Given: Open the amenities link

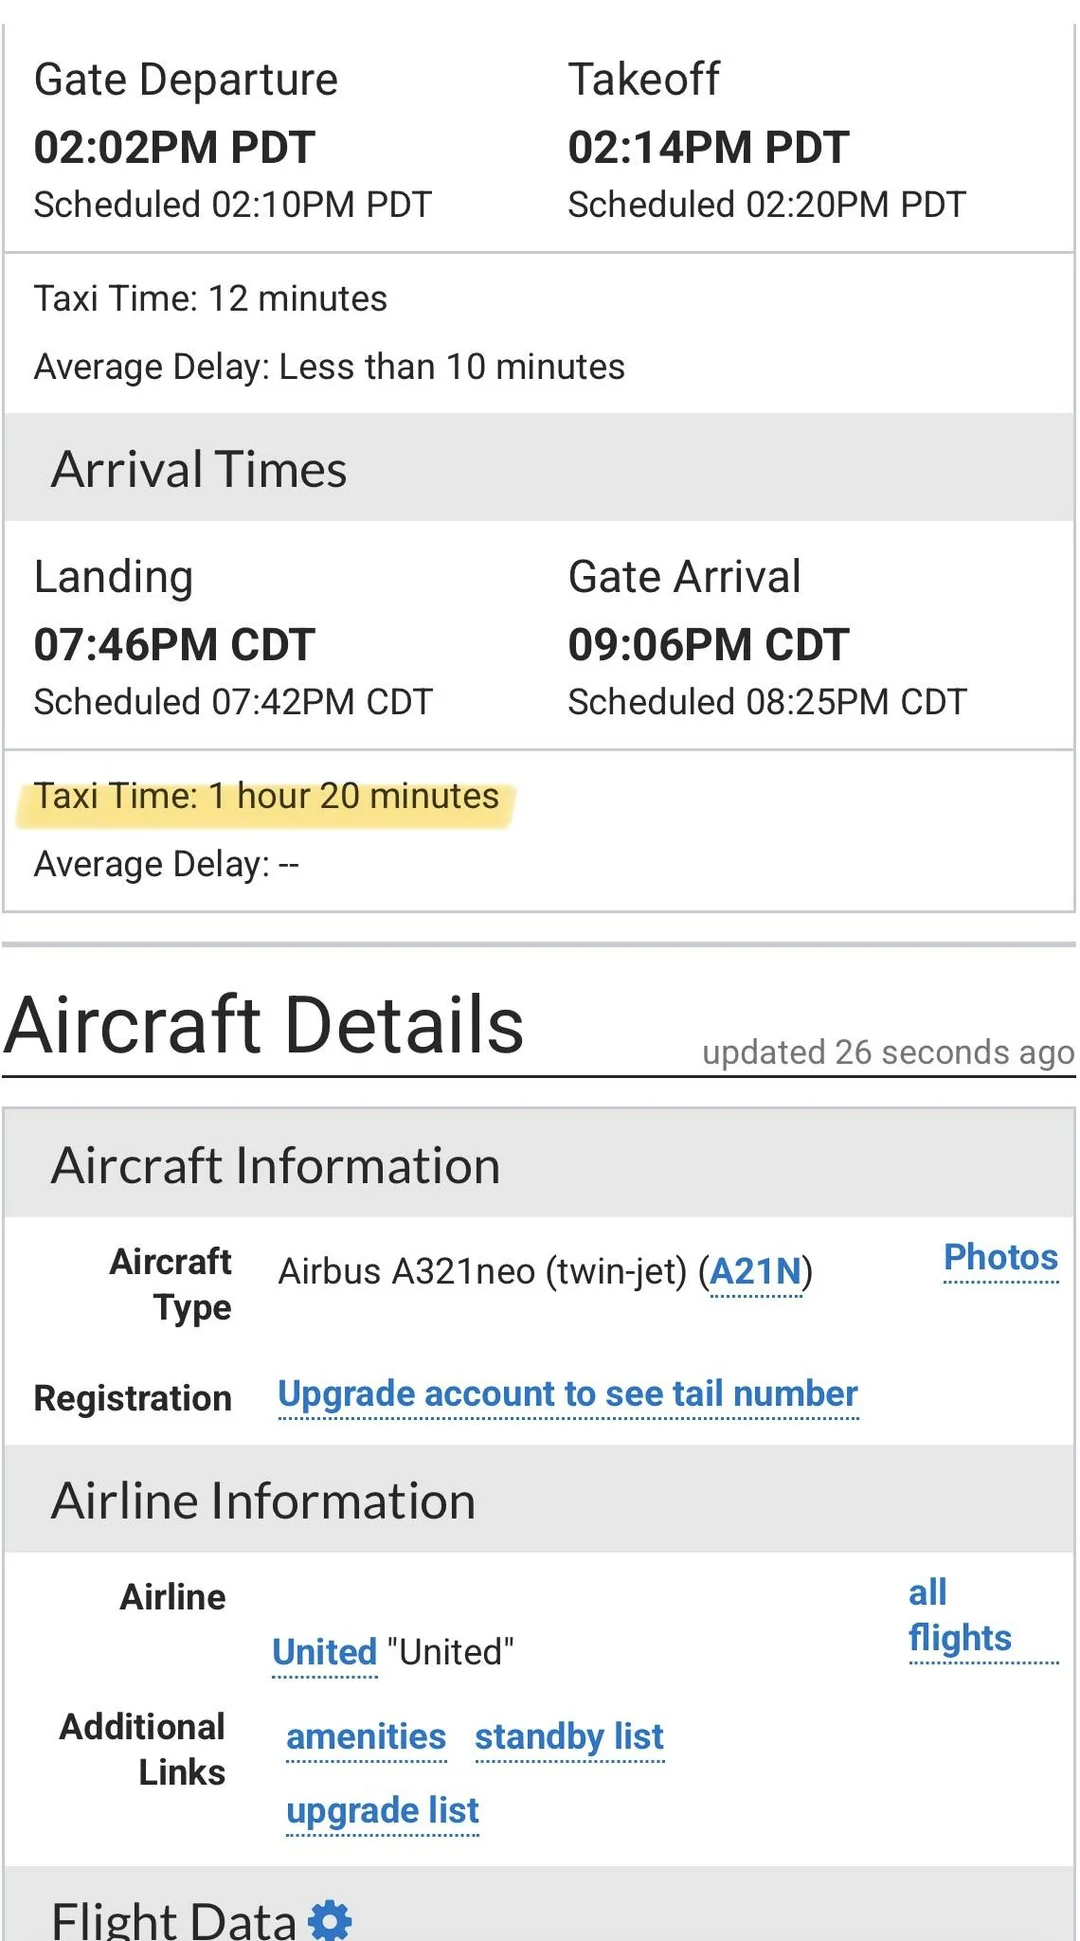Looking at the screenshot, I should (x=366, y=1737).
